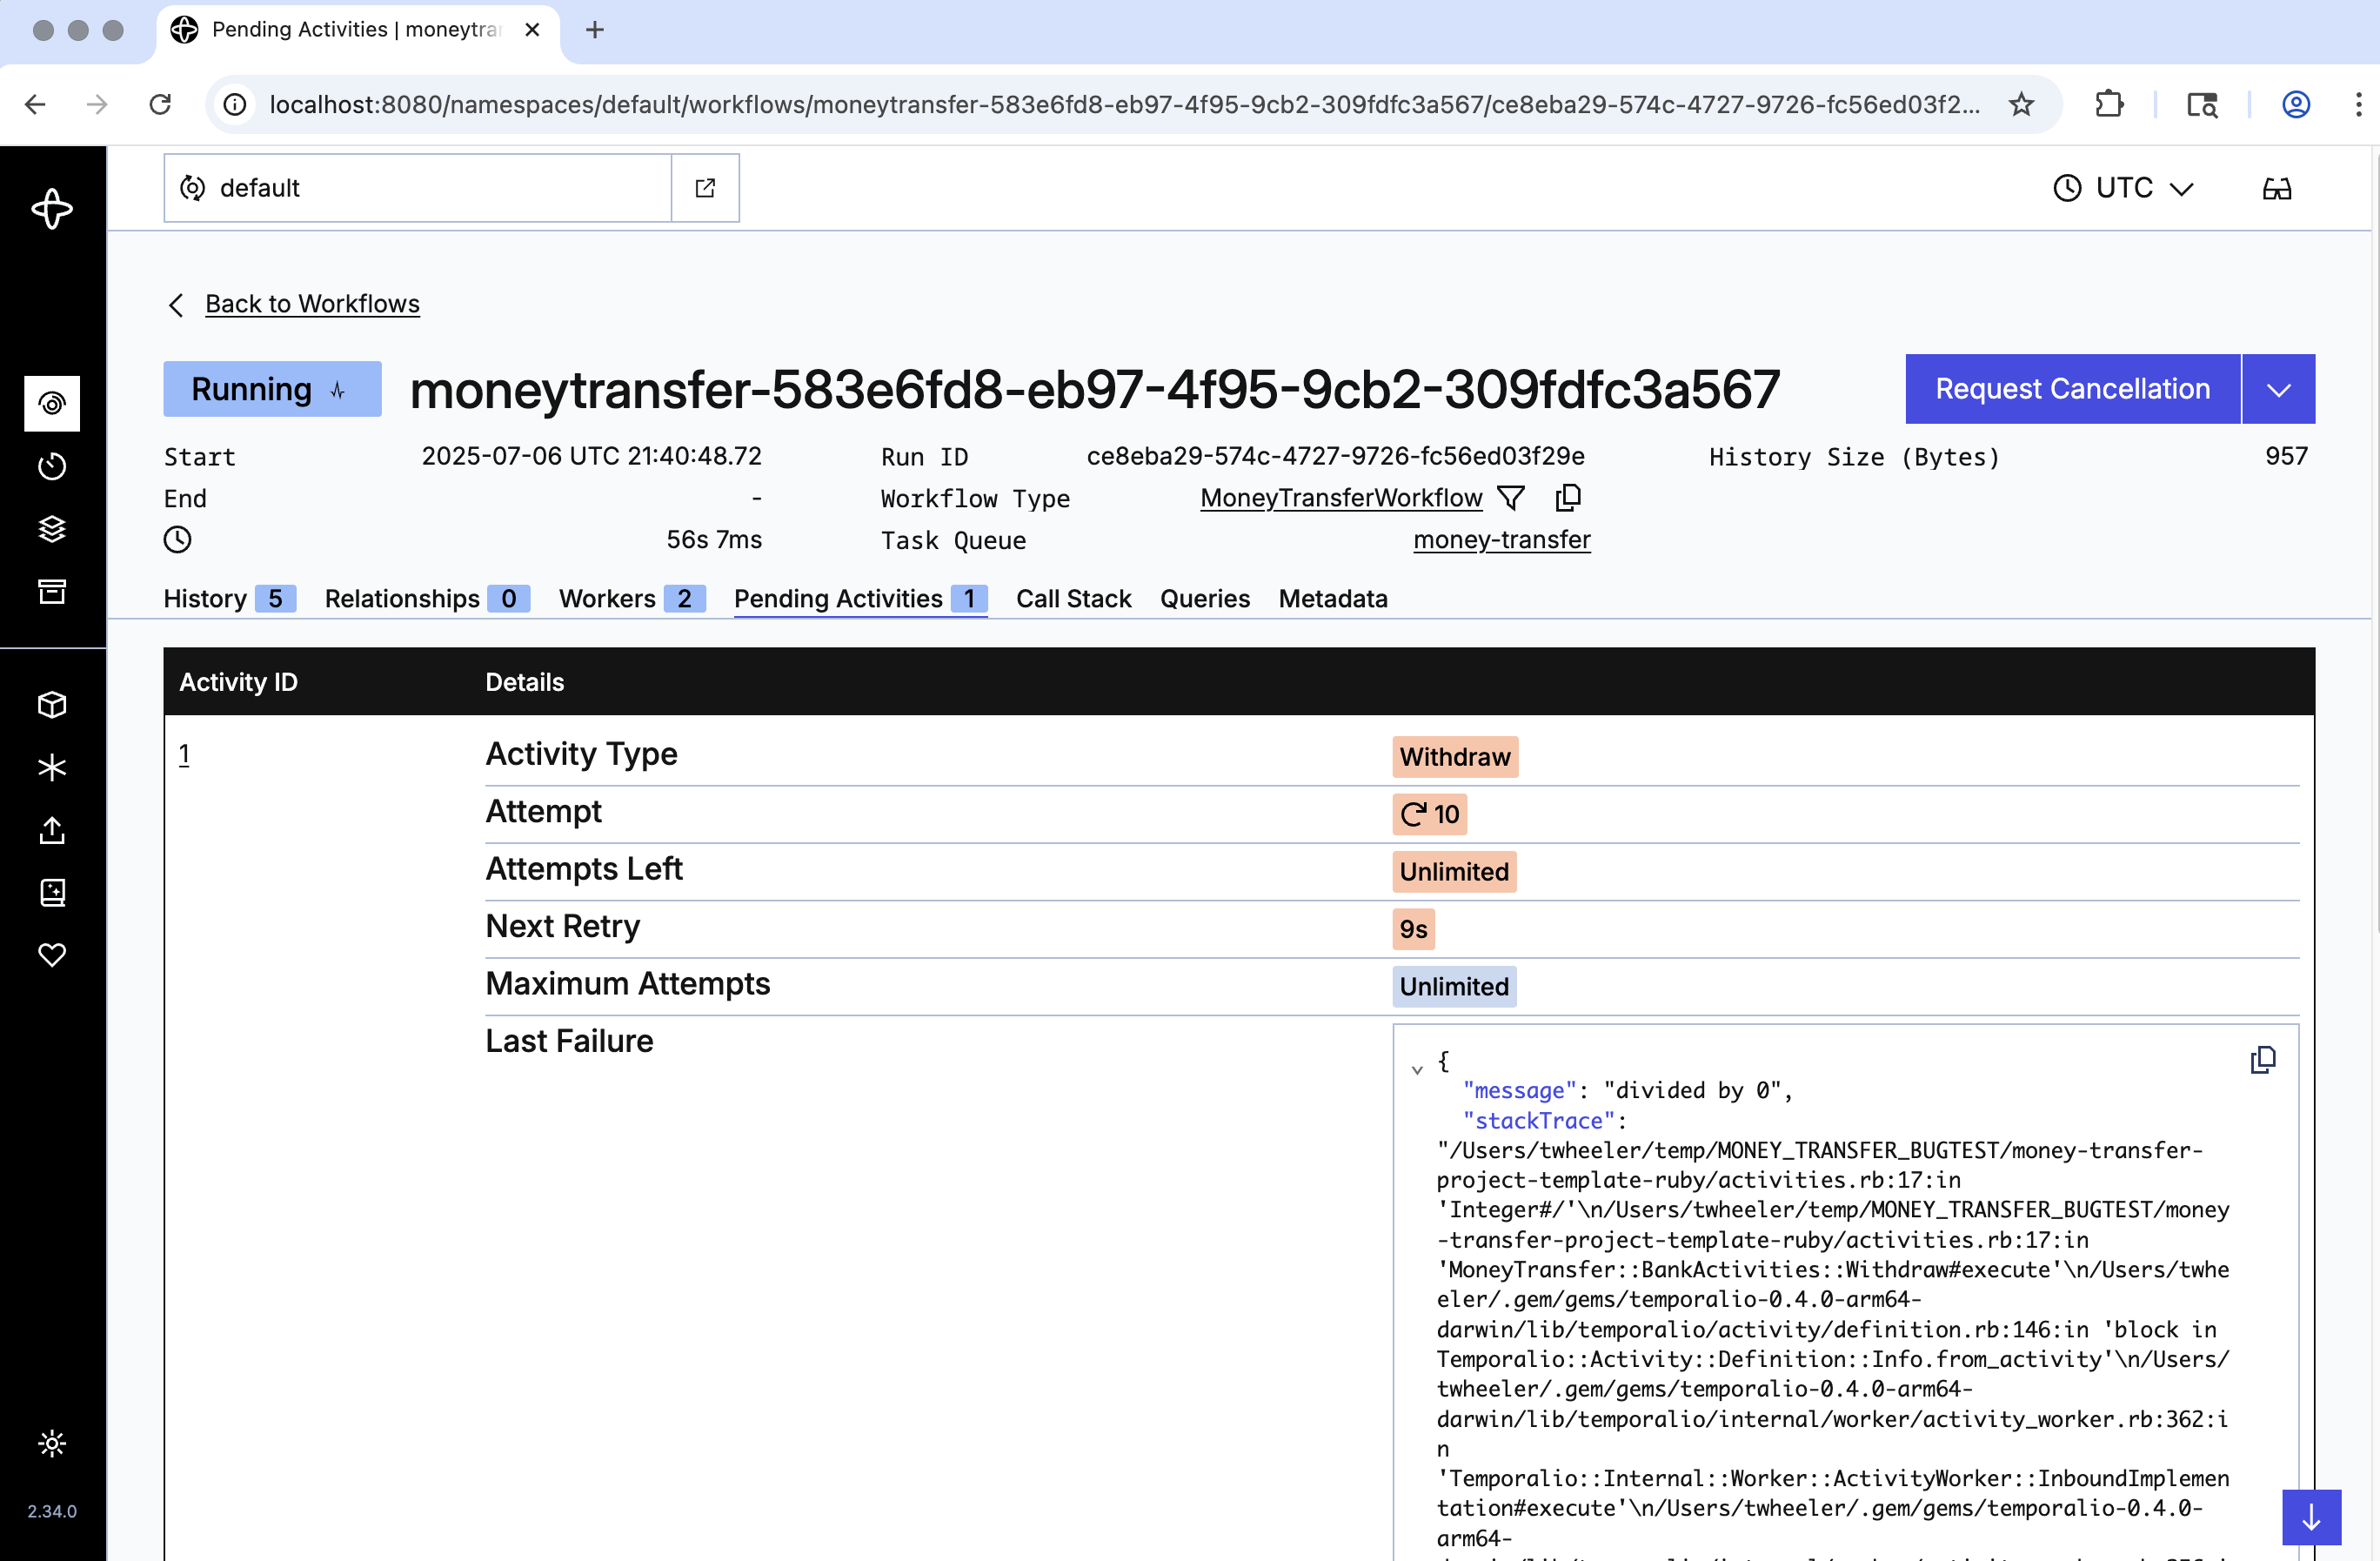Send feedback using the heart sidebar icon

[52, 954]
